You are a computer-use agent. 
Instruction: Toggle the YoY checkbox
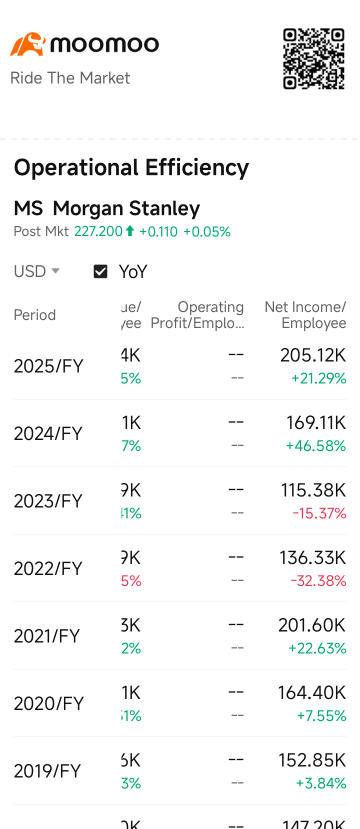pos(100,272)
